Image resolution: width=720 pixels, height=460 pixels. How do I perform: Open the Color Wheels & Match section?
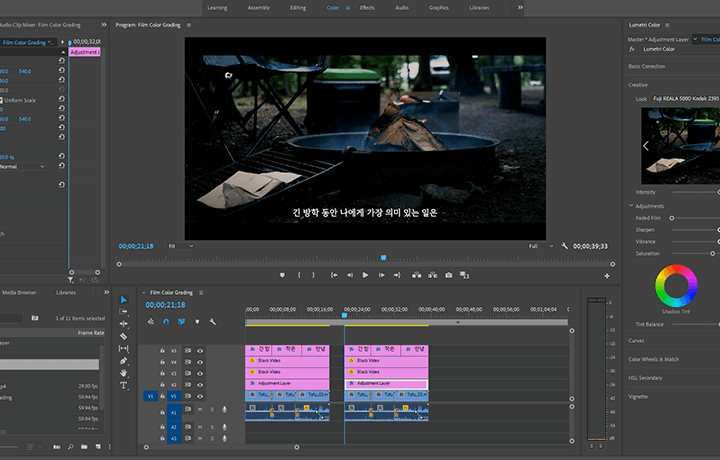tap(653, 359)
